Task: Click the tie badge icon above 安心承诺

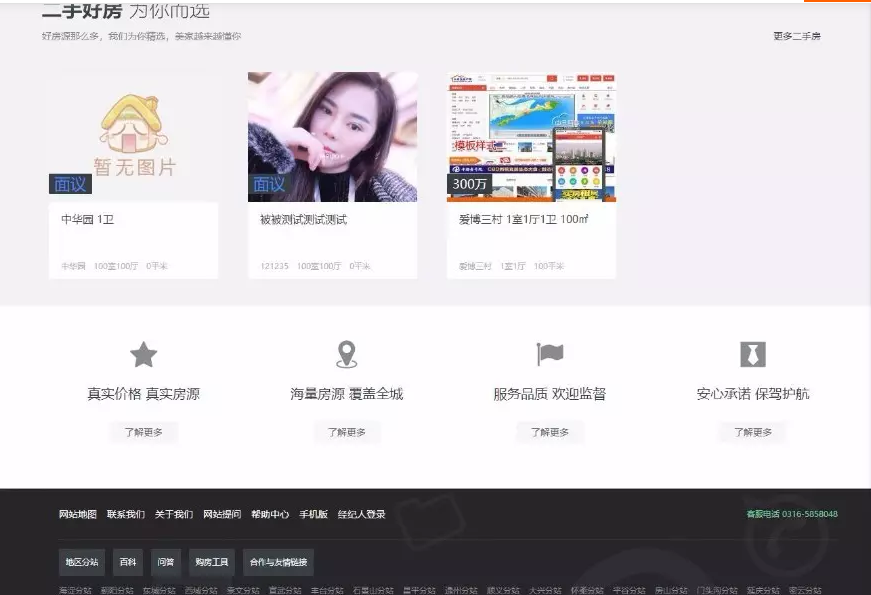Action: 752,354
